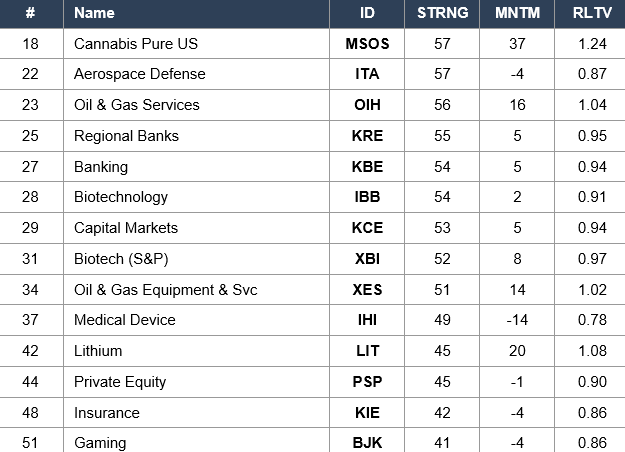Sort by the STRNG column header
This screenshot has width=625, height=452.
pos(442,13)
